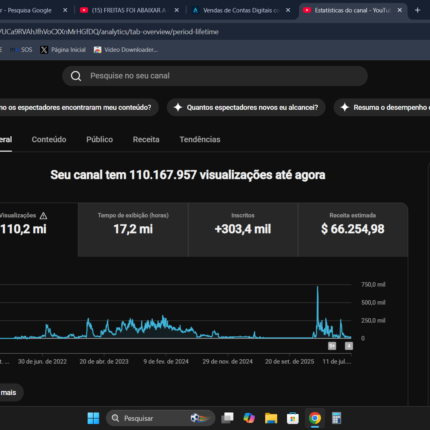Close the "Pesquisa Google" tab
Screen dimensions: 430x430
coord(65,10)
